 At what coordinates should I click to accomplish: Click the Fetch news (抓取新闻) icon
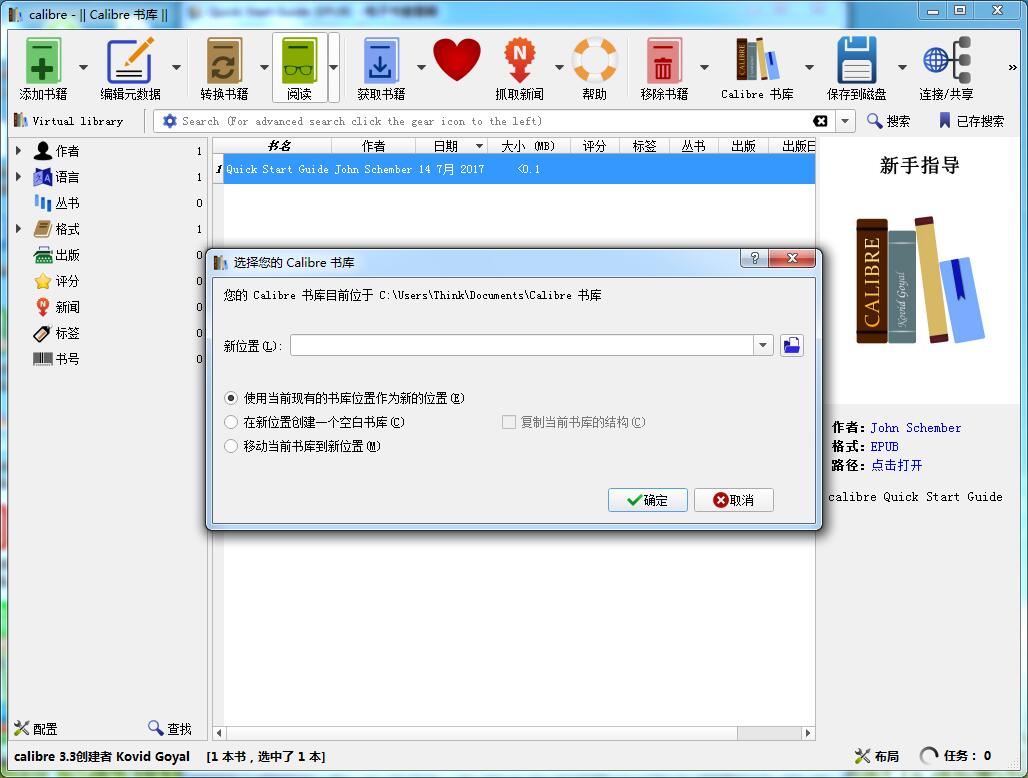519,60
